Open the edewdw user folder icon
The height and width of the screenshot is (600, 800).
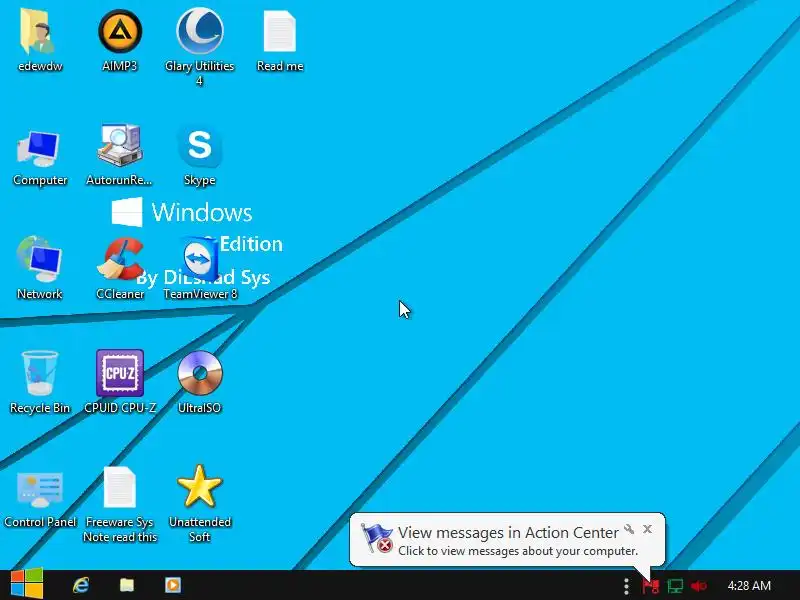39,32
